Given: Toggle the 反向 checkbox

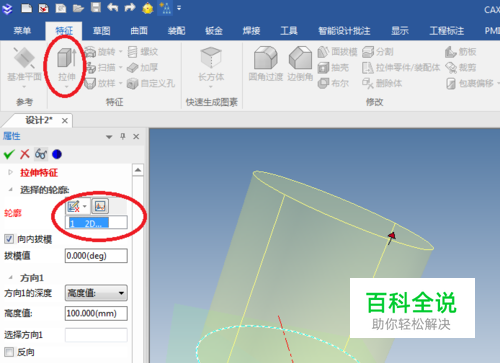Looking at the screenshot, I should (x=9, y=352).
